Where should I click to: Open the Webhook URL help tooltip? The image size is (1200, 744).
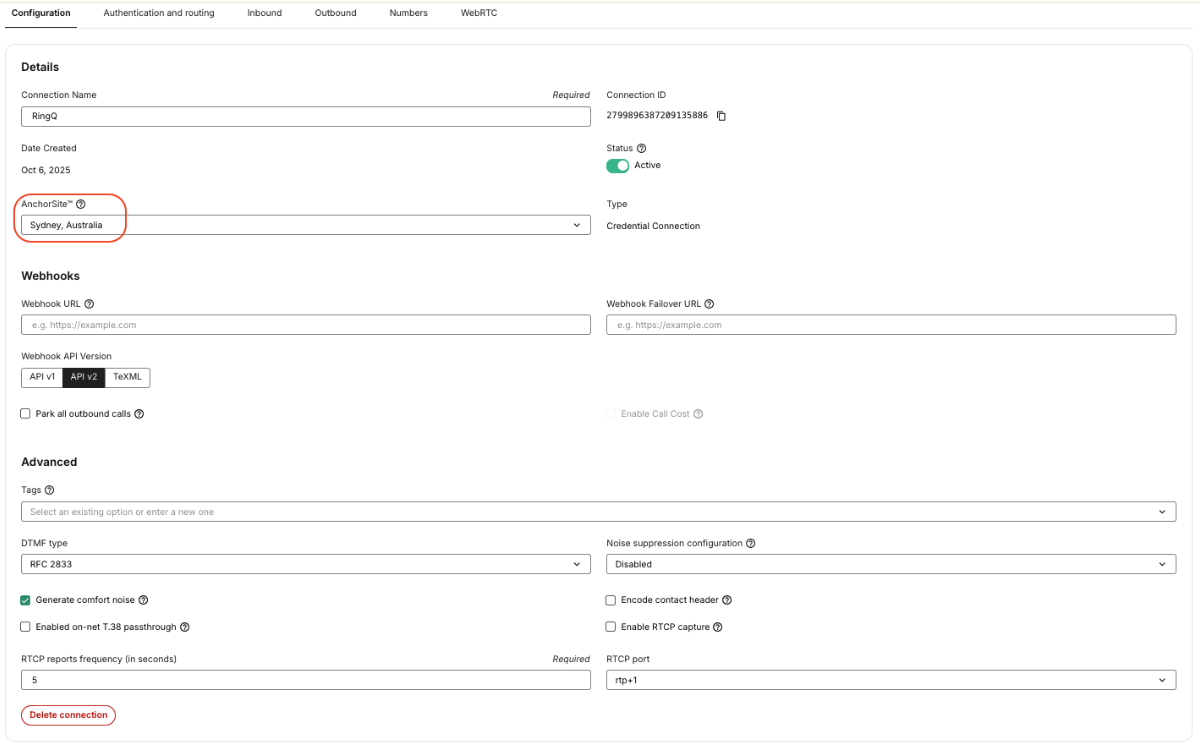click(x=89, y=303)
